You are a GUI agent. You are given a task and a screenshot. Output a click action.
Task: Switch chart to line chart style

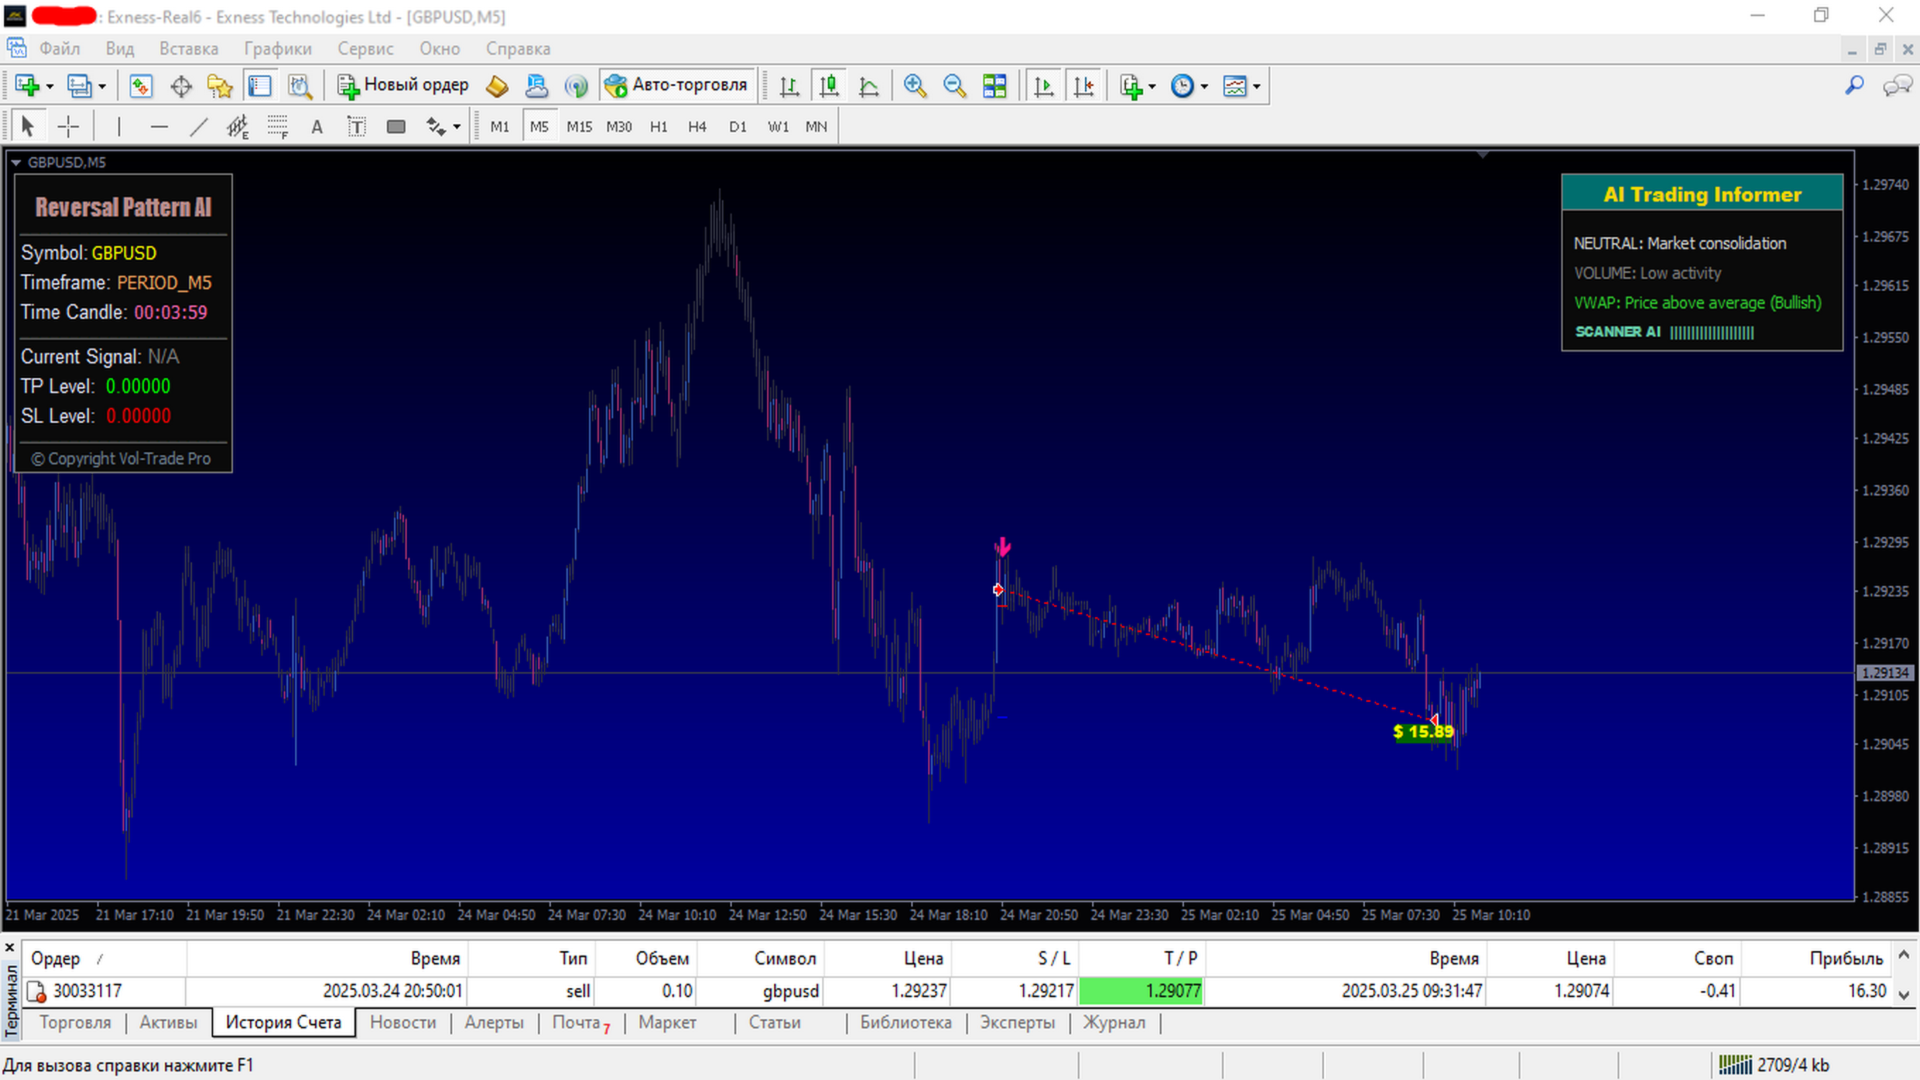tap(869, 86)
